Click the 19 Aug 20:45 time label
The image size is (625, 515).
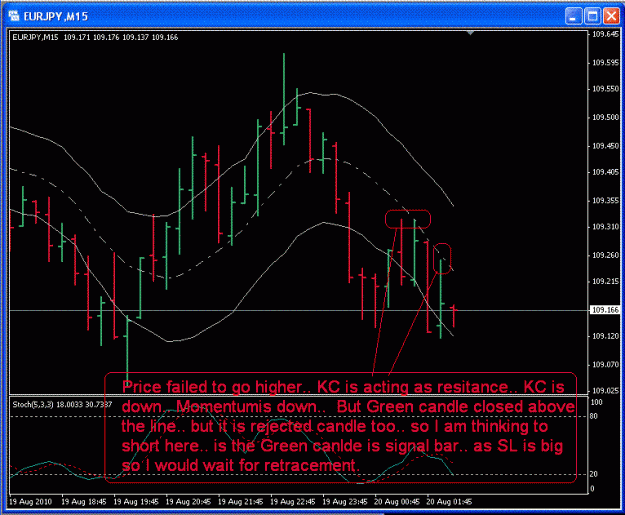tap(188, 501)
